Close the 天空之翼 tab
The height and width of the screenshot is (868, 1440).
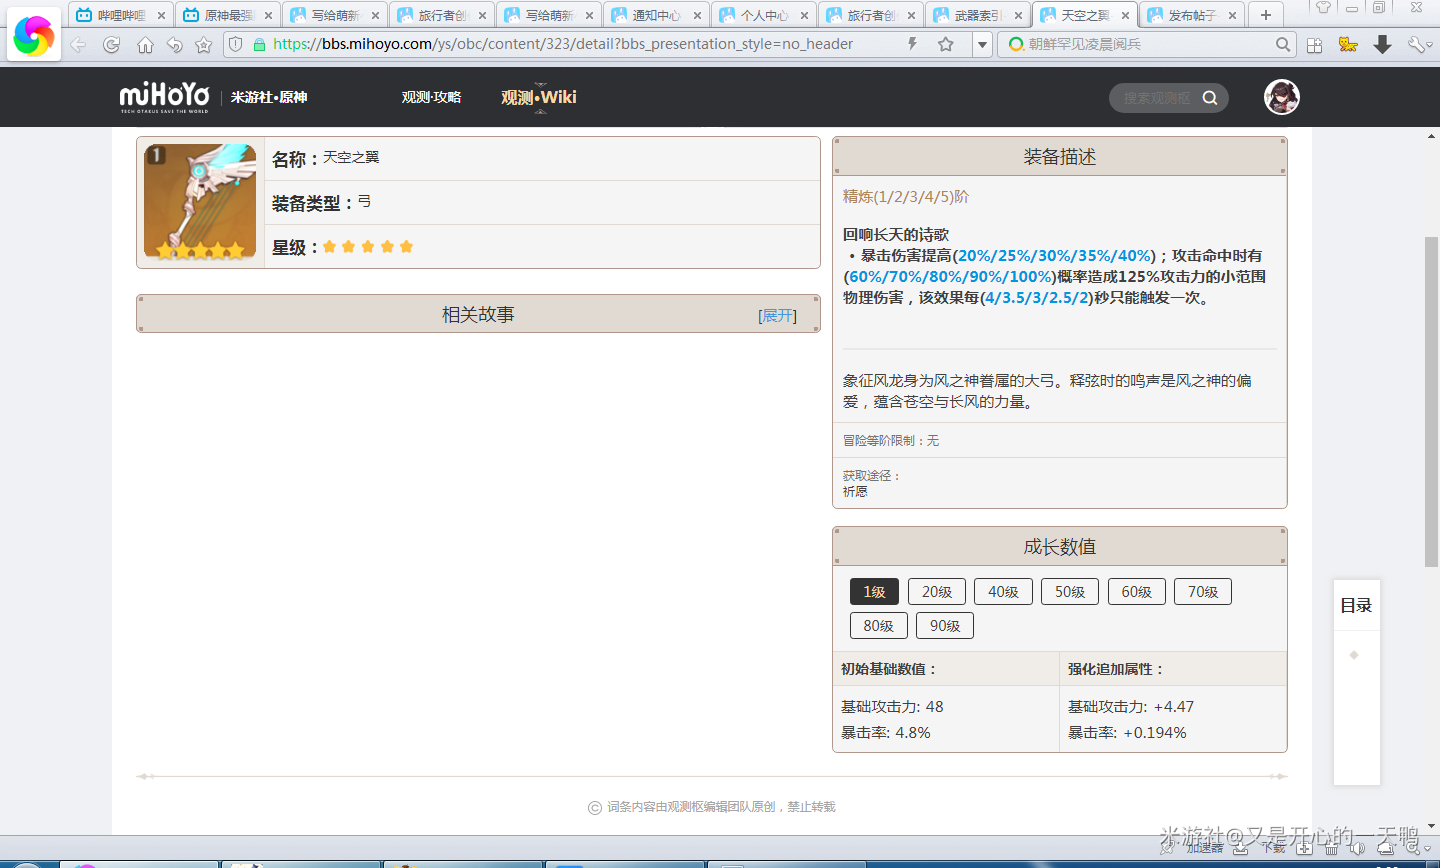point(1125,16)
